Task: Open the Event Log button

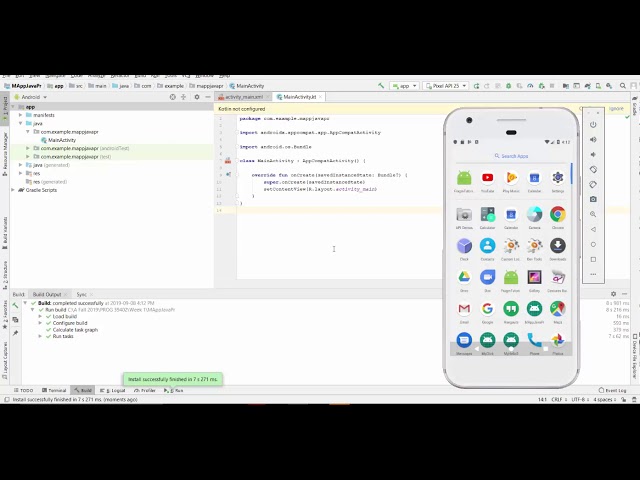Action: (612, 391)
